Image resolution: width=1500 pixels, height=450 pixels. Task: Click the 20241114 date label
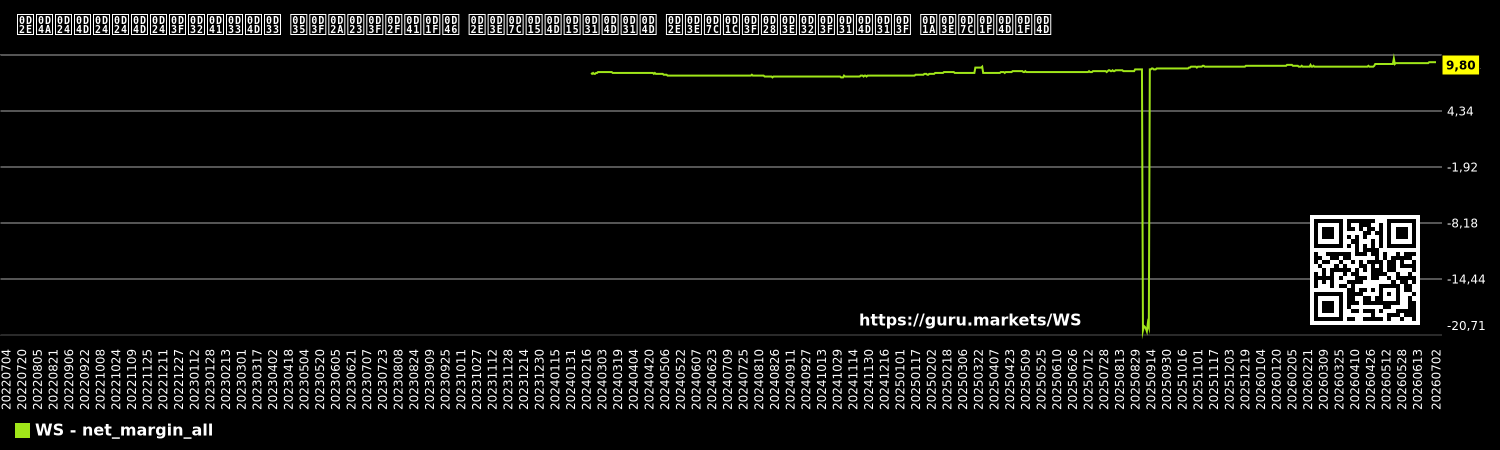pyautogui.click(x=853, y=378)
